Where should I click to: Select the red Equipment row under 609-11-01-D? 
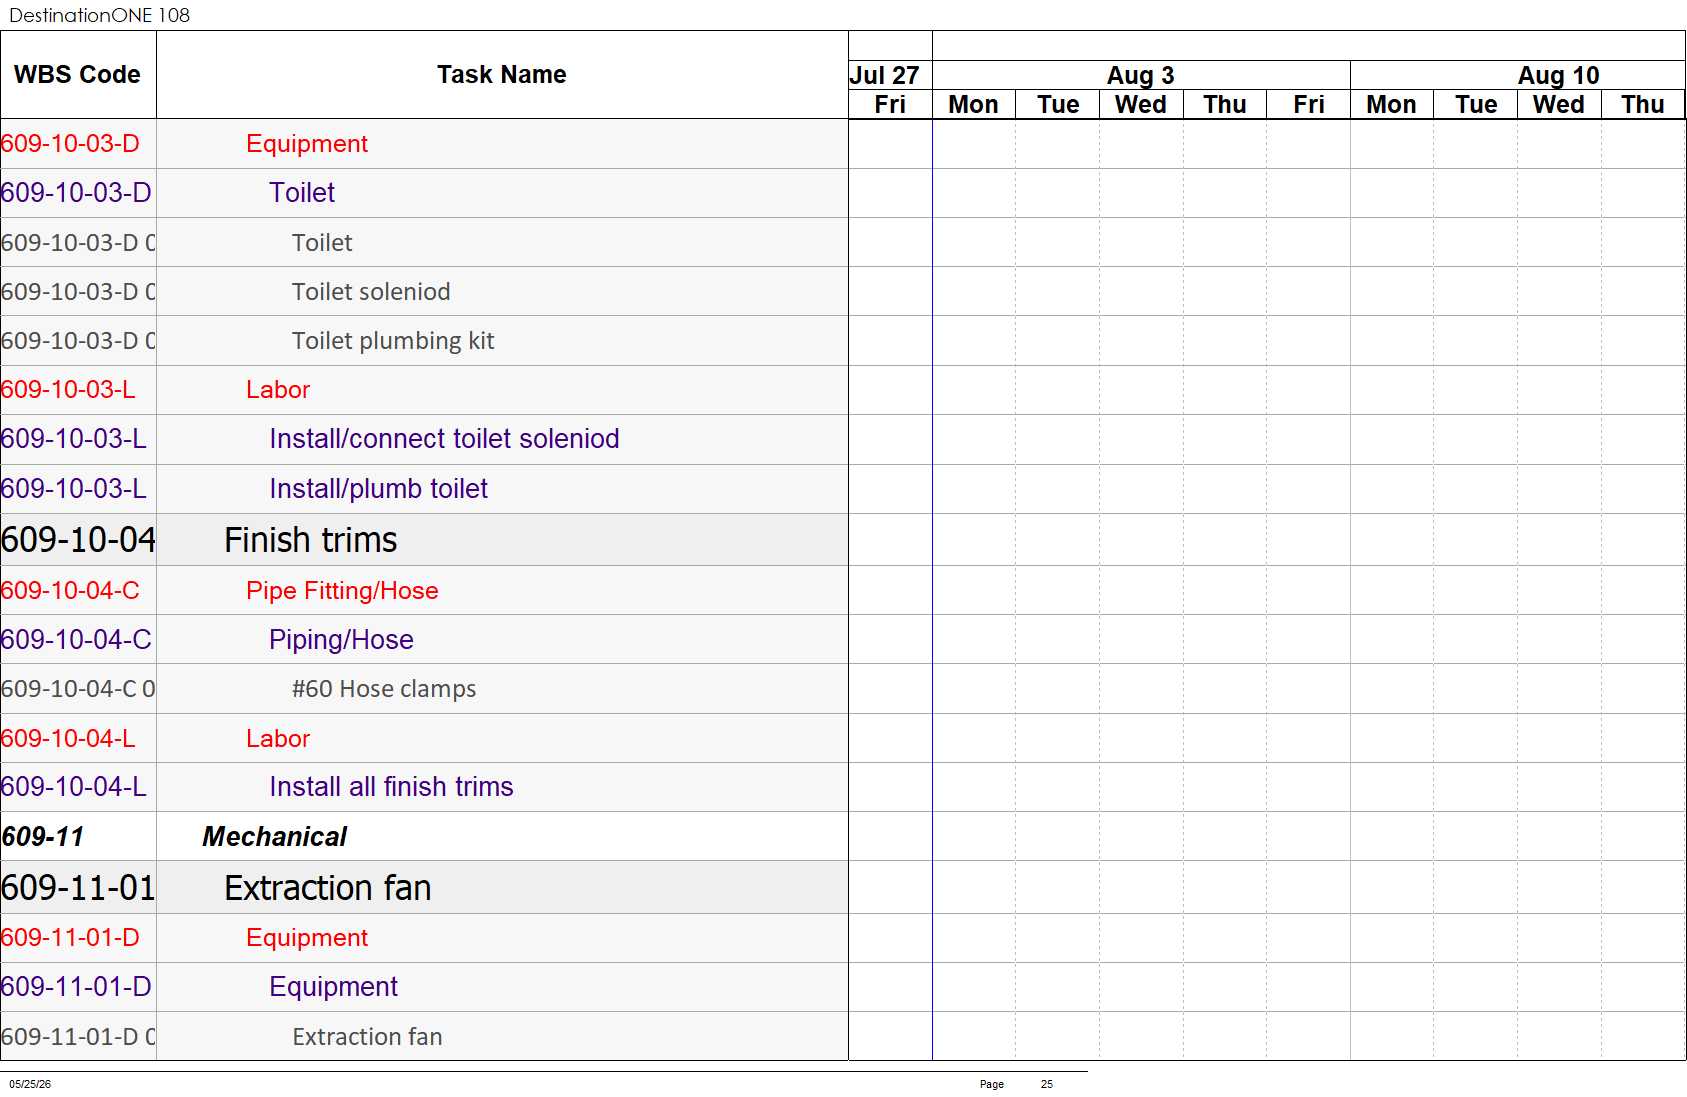click(424, 938)
